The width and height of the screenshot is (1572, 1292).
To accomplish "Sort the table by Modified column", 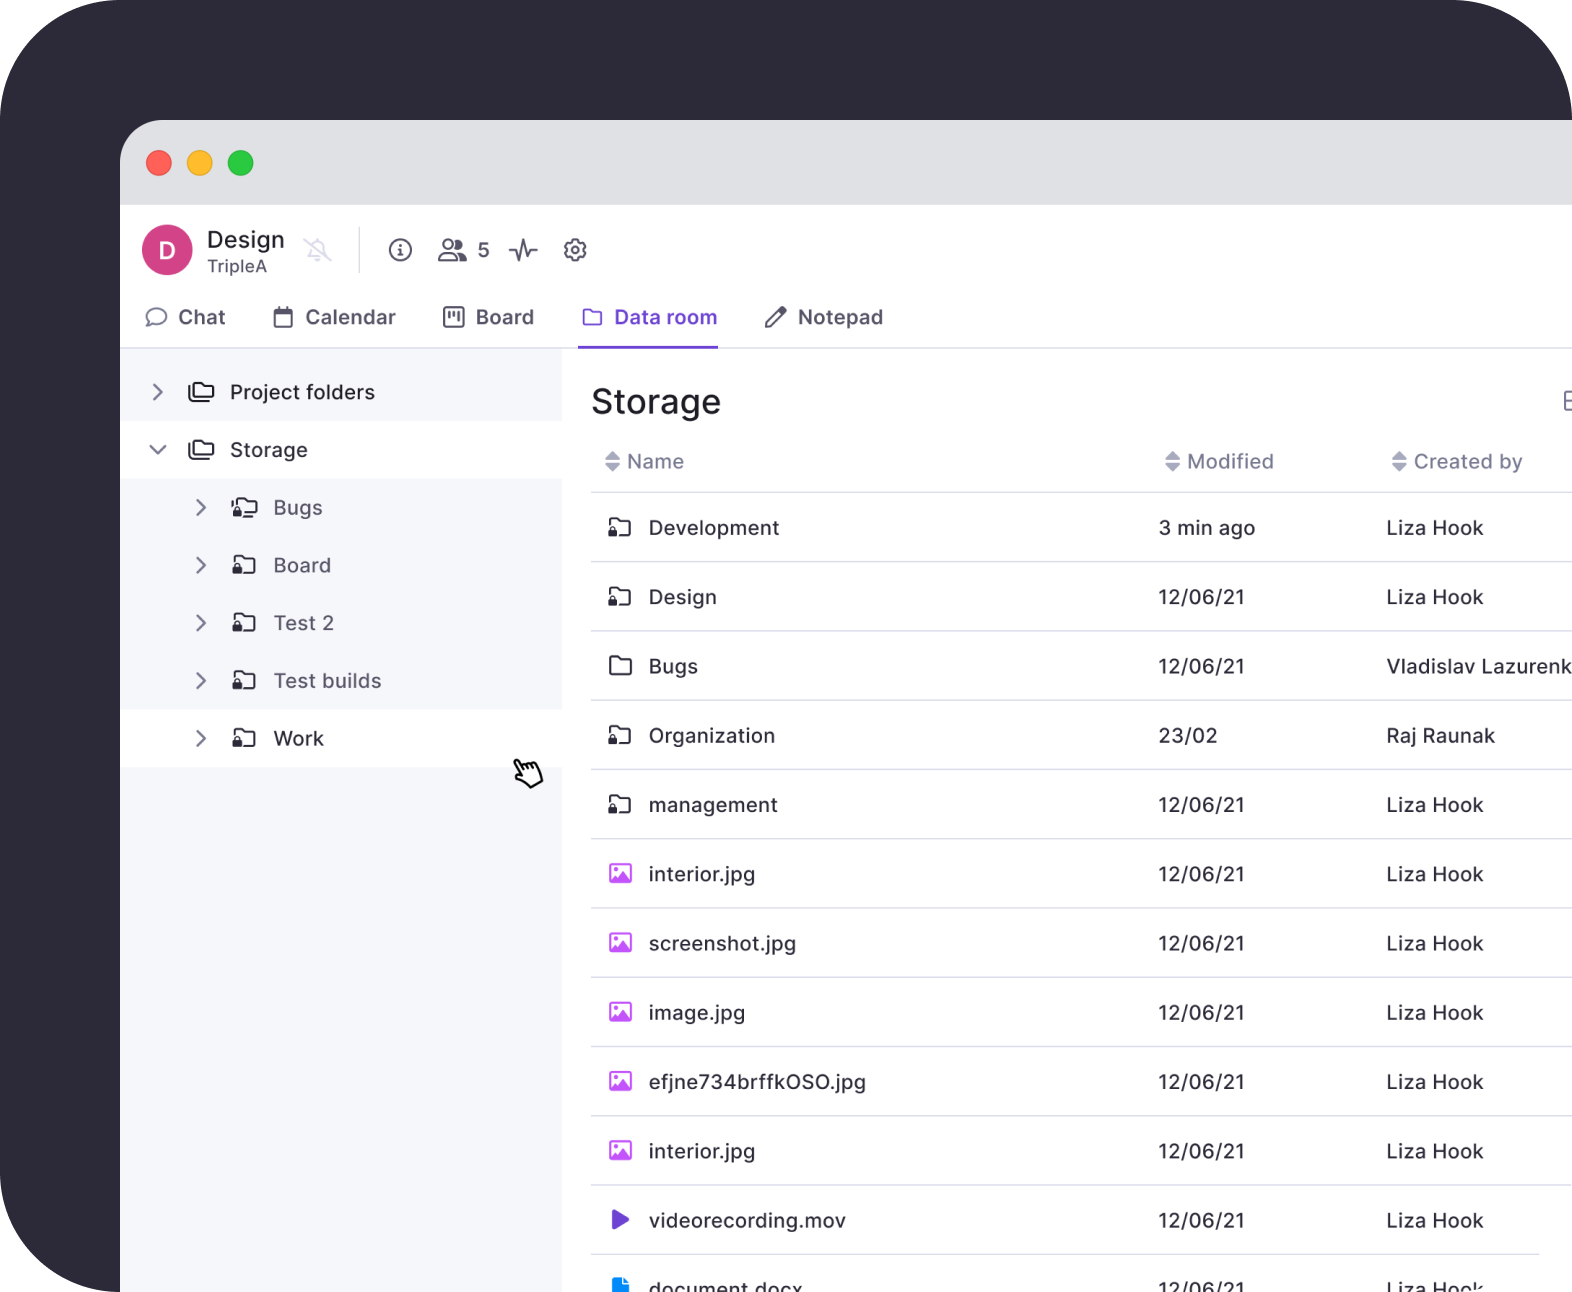I will (x=1219, y=461).
